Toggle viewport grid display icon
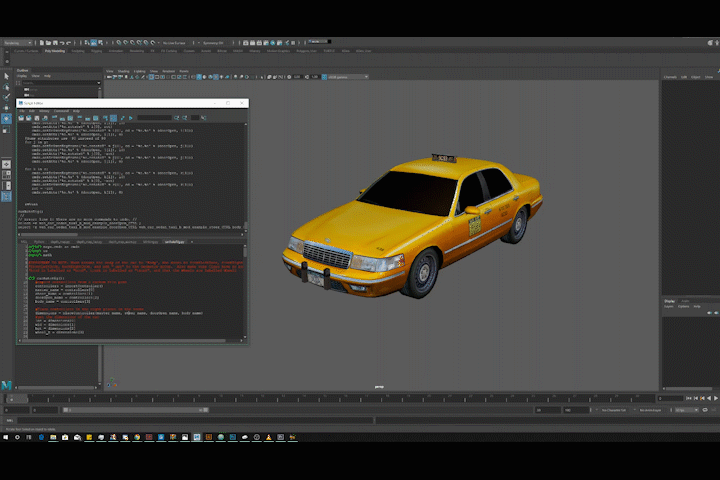720x480 pixels. pos(151,77)
